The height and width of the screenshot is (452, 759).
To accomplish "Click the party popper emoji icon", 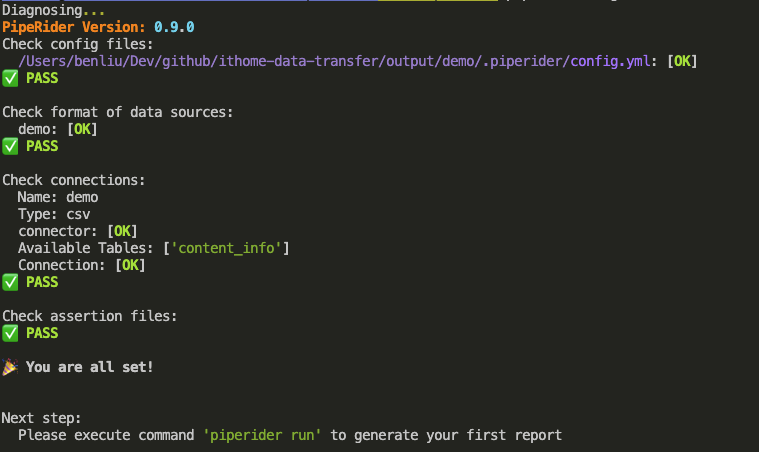I will tap(10, 367).
